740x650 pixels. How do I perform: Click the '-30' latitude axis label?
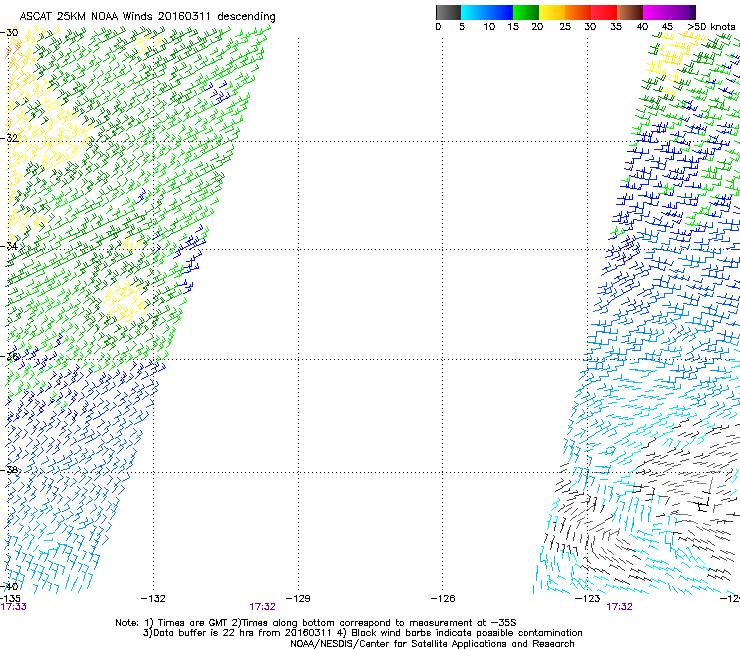9,33
